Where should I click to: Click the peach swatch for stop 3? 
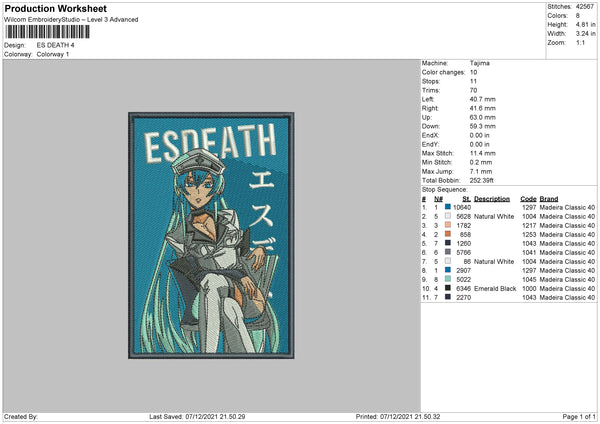[448, 225]
